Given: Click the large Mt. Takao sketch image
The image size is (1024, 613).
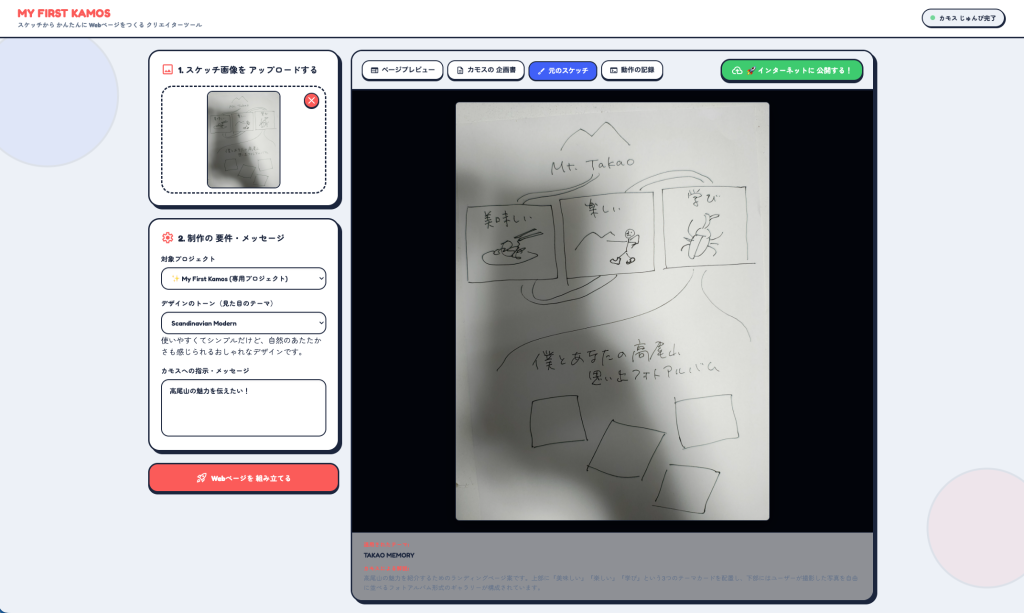Looking at the screenshot, I should coord(612,311).
